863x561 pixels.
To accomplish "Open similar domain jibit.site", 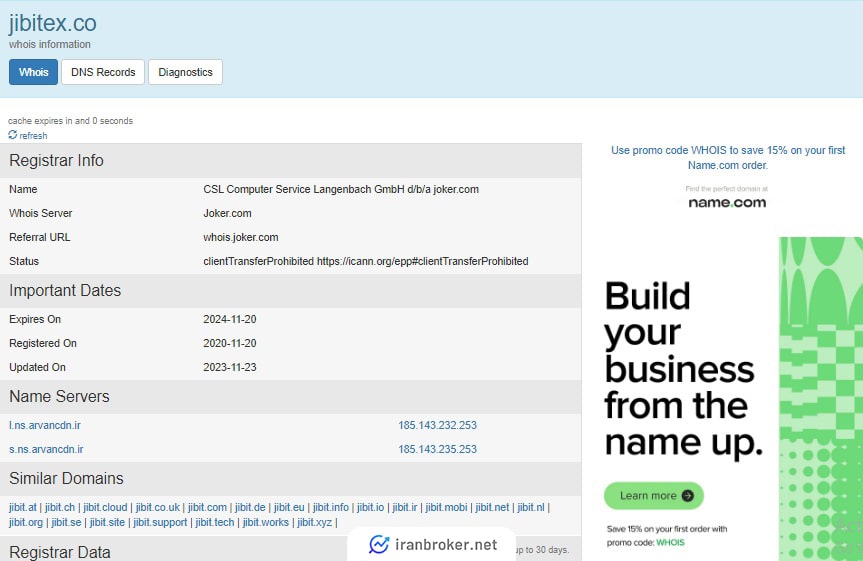I will pos(107,522).
